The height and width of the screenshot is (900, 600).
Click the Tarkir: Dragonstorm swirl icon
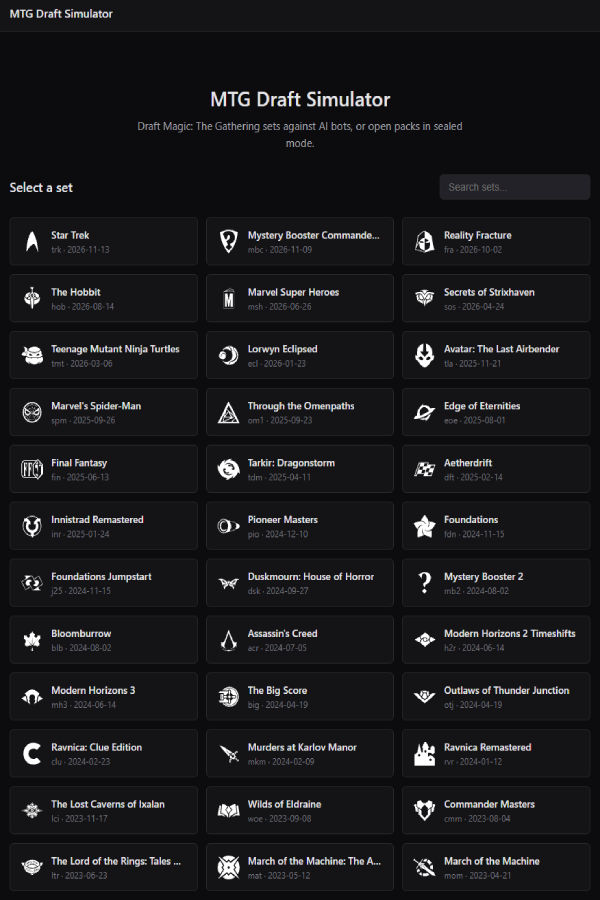coord(229,469)
